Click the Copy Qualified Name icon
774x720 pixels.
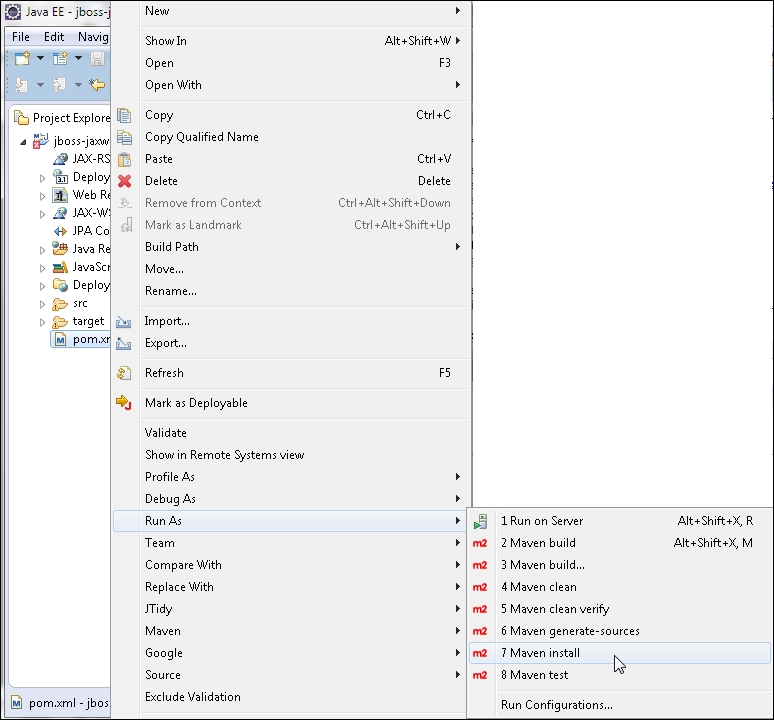pyautogui.click(x=124, y=137)
